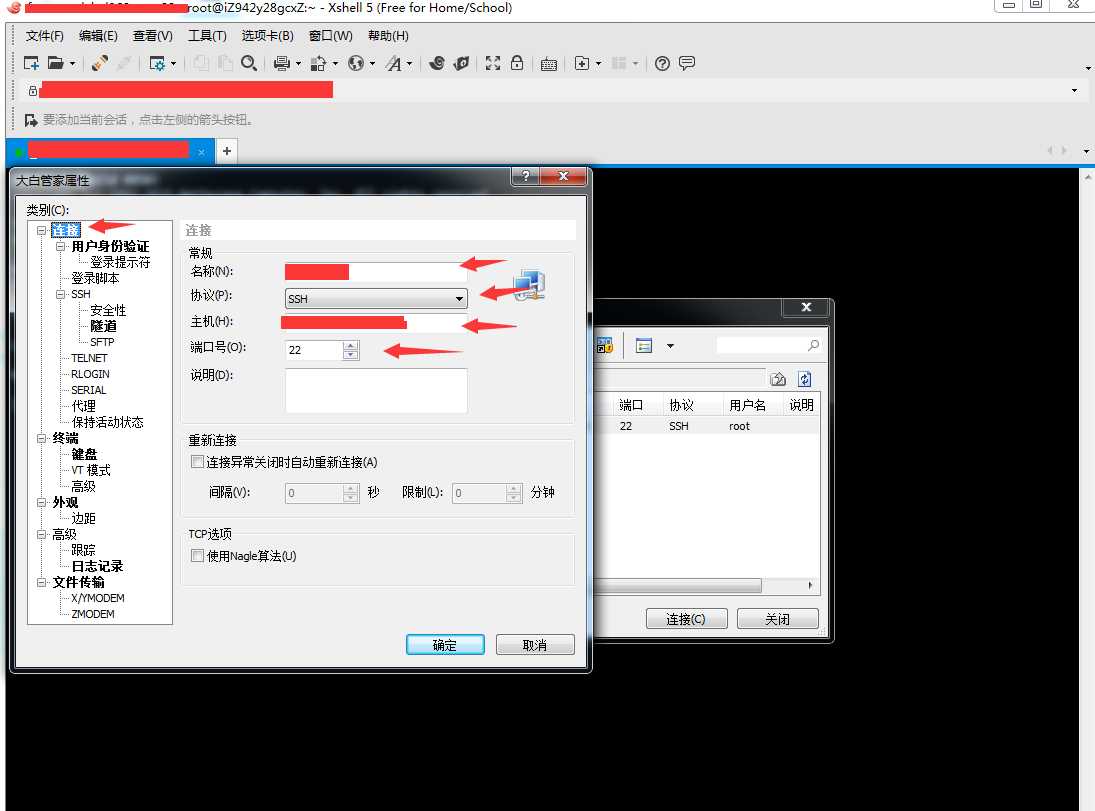
Task: Open the 文件(F) menu
Action: (x=45, y=36)
